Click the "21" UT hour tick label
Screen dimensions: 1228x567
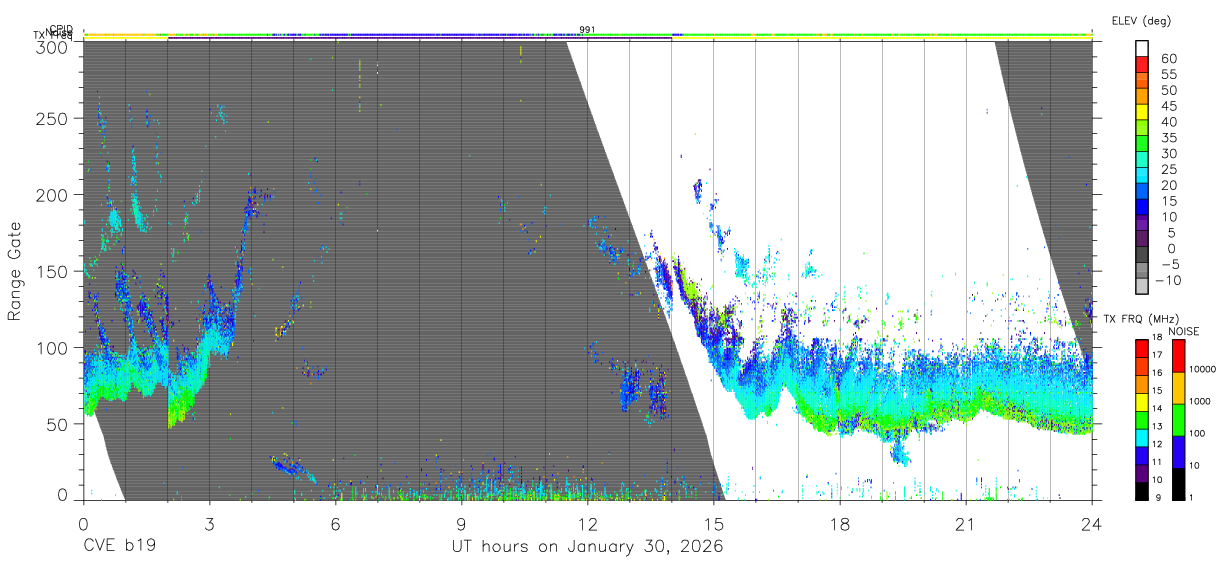966,523
